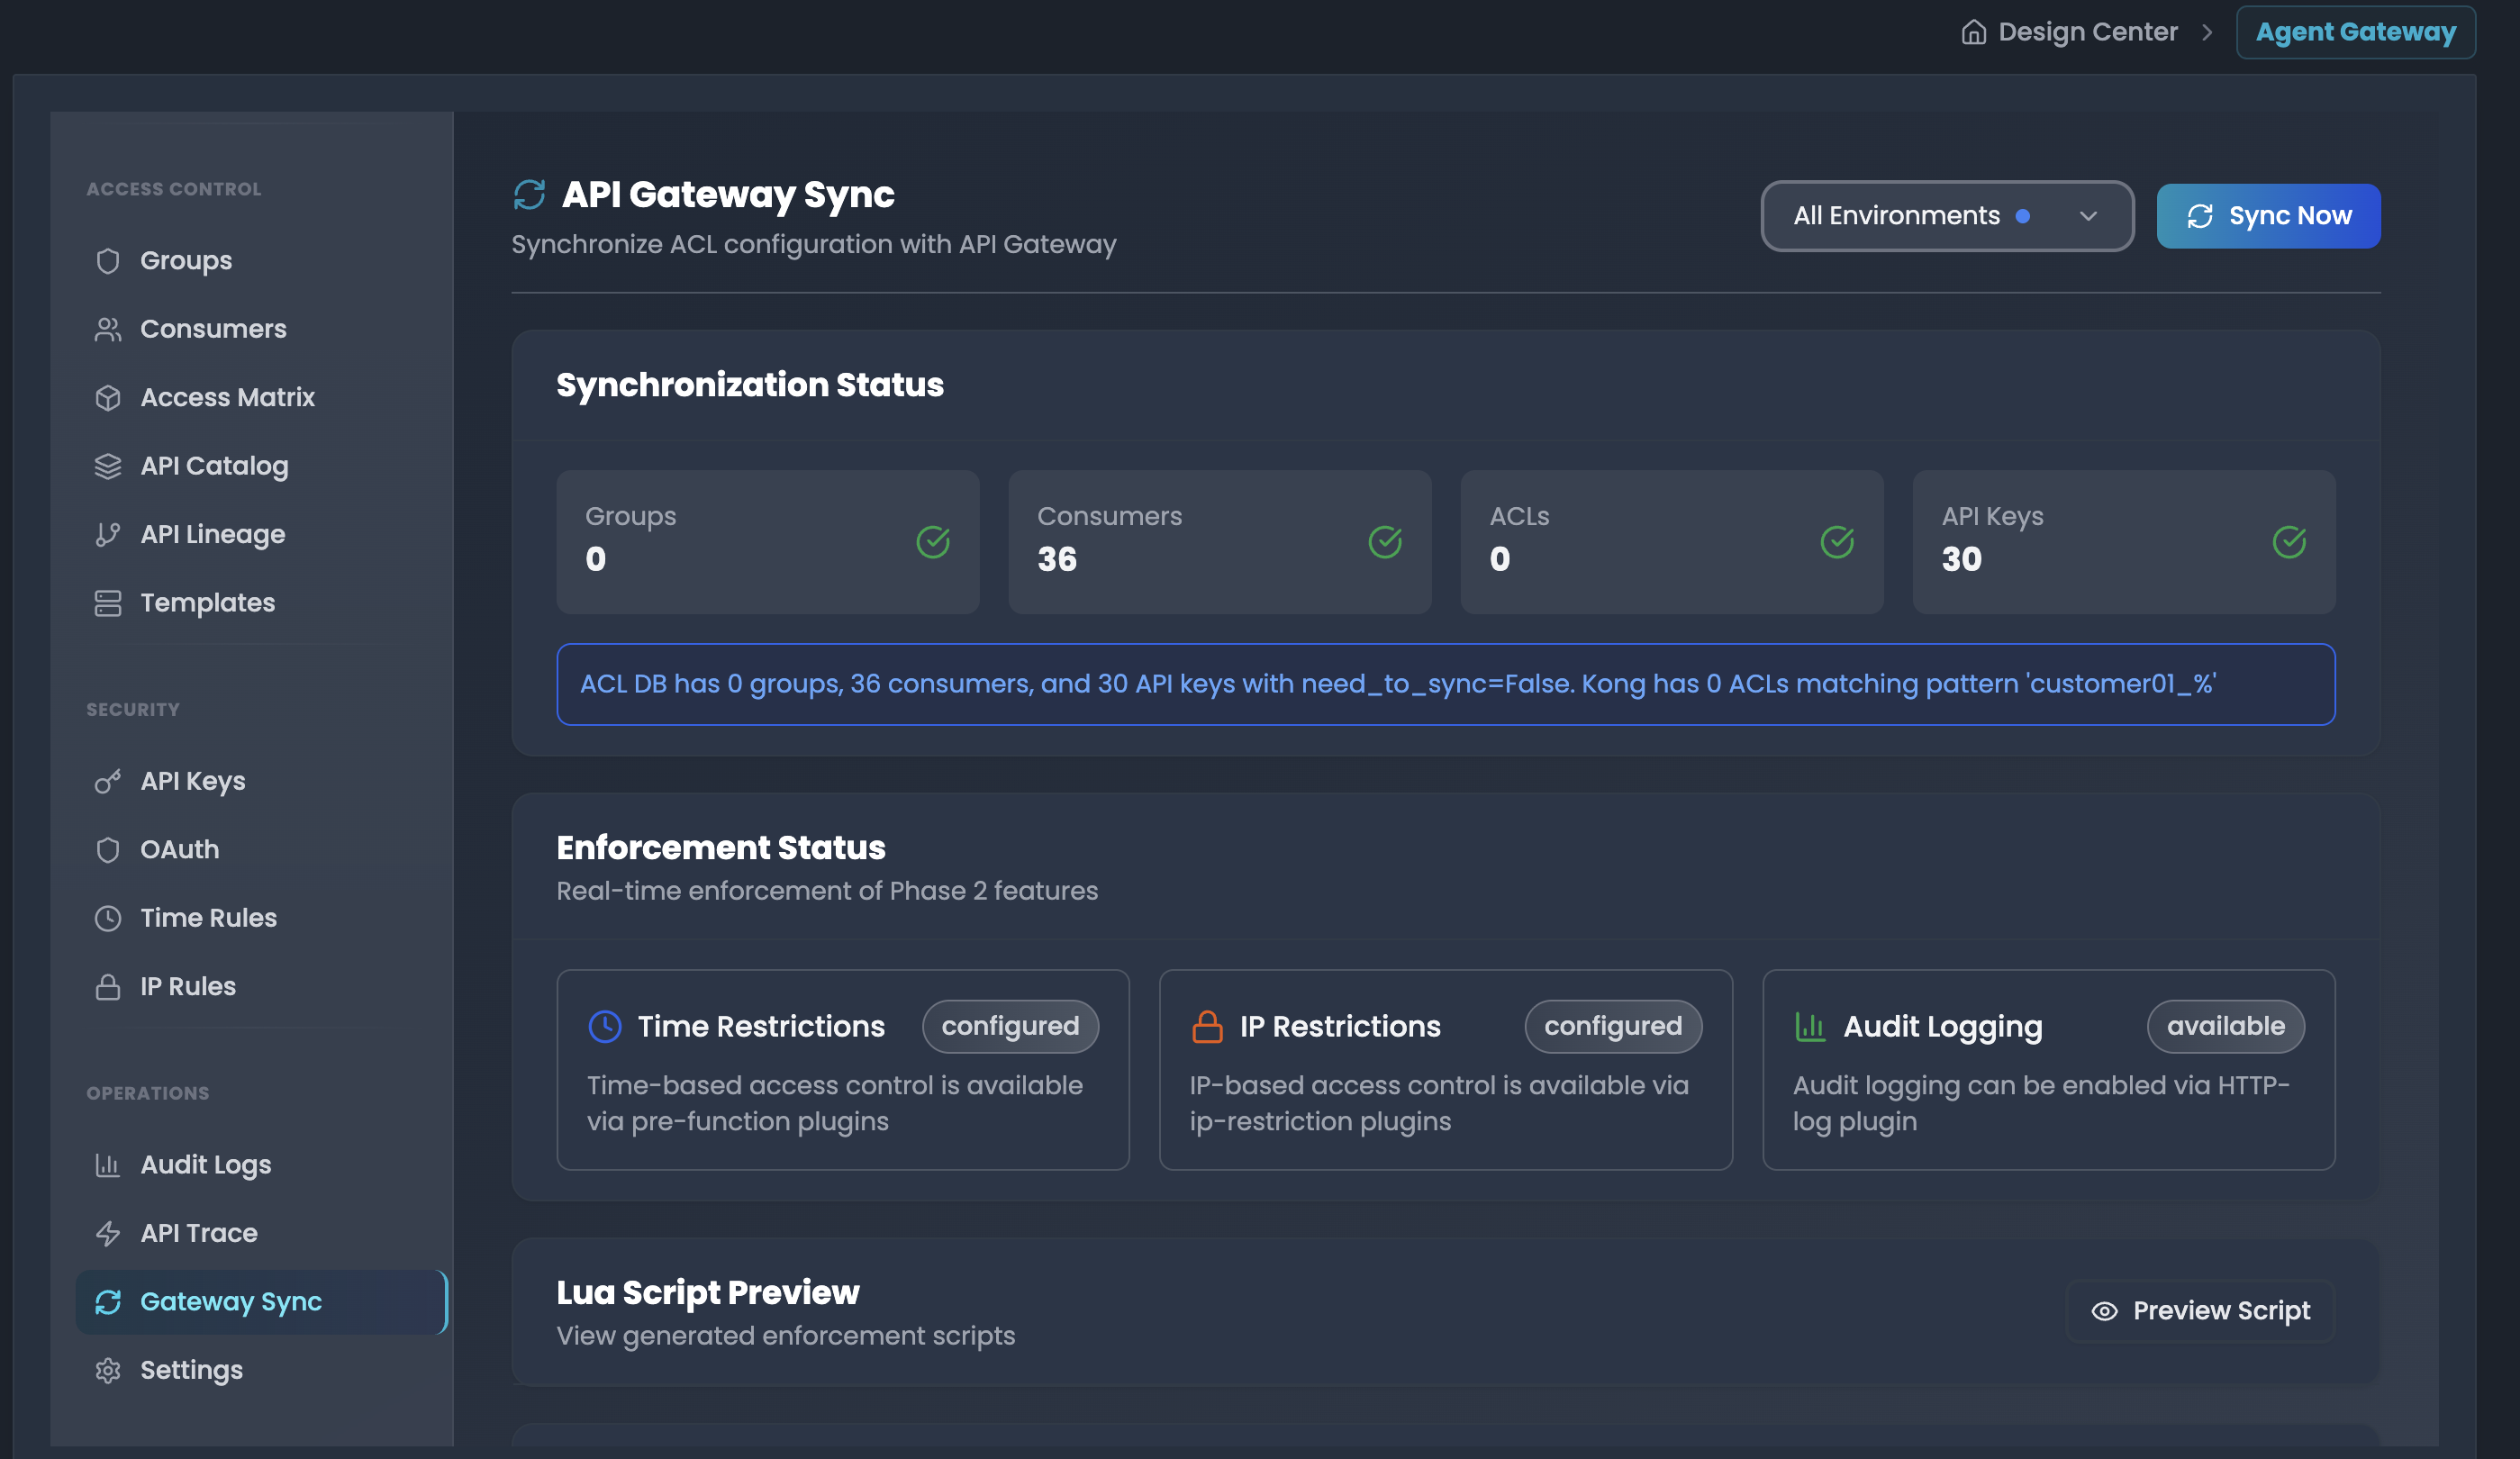Open Settings from the sidebar
This screenshot has height=1459, width=2520.
pyautogui.click(x=261, y=1370)
